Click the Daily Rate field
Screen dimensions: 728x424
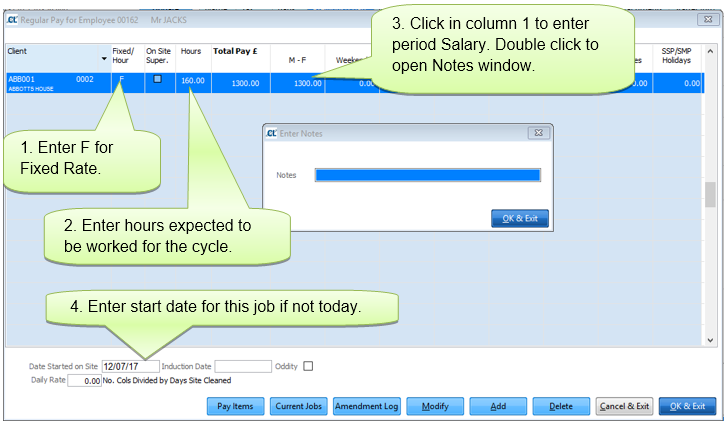pos(84,381)
